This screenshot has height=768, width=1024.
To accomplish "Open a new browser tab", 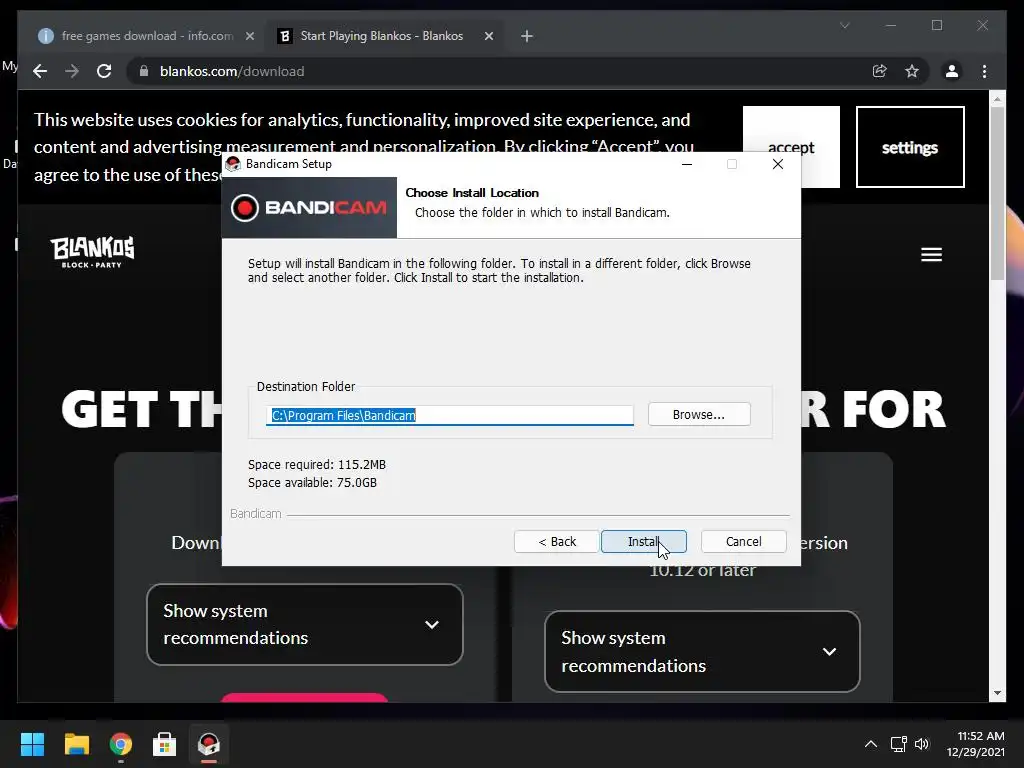I will pyautogui.click(x=527, y=36).
